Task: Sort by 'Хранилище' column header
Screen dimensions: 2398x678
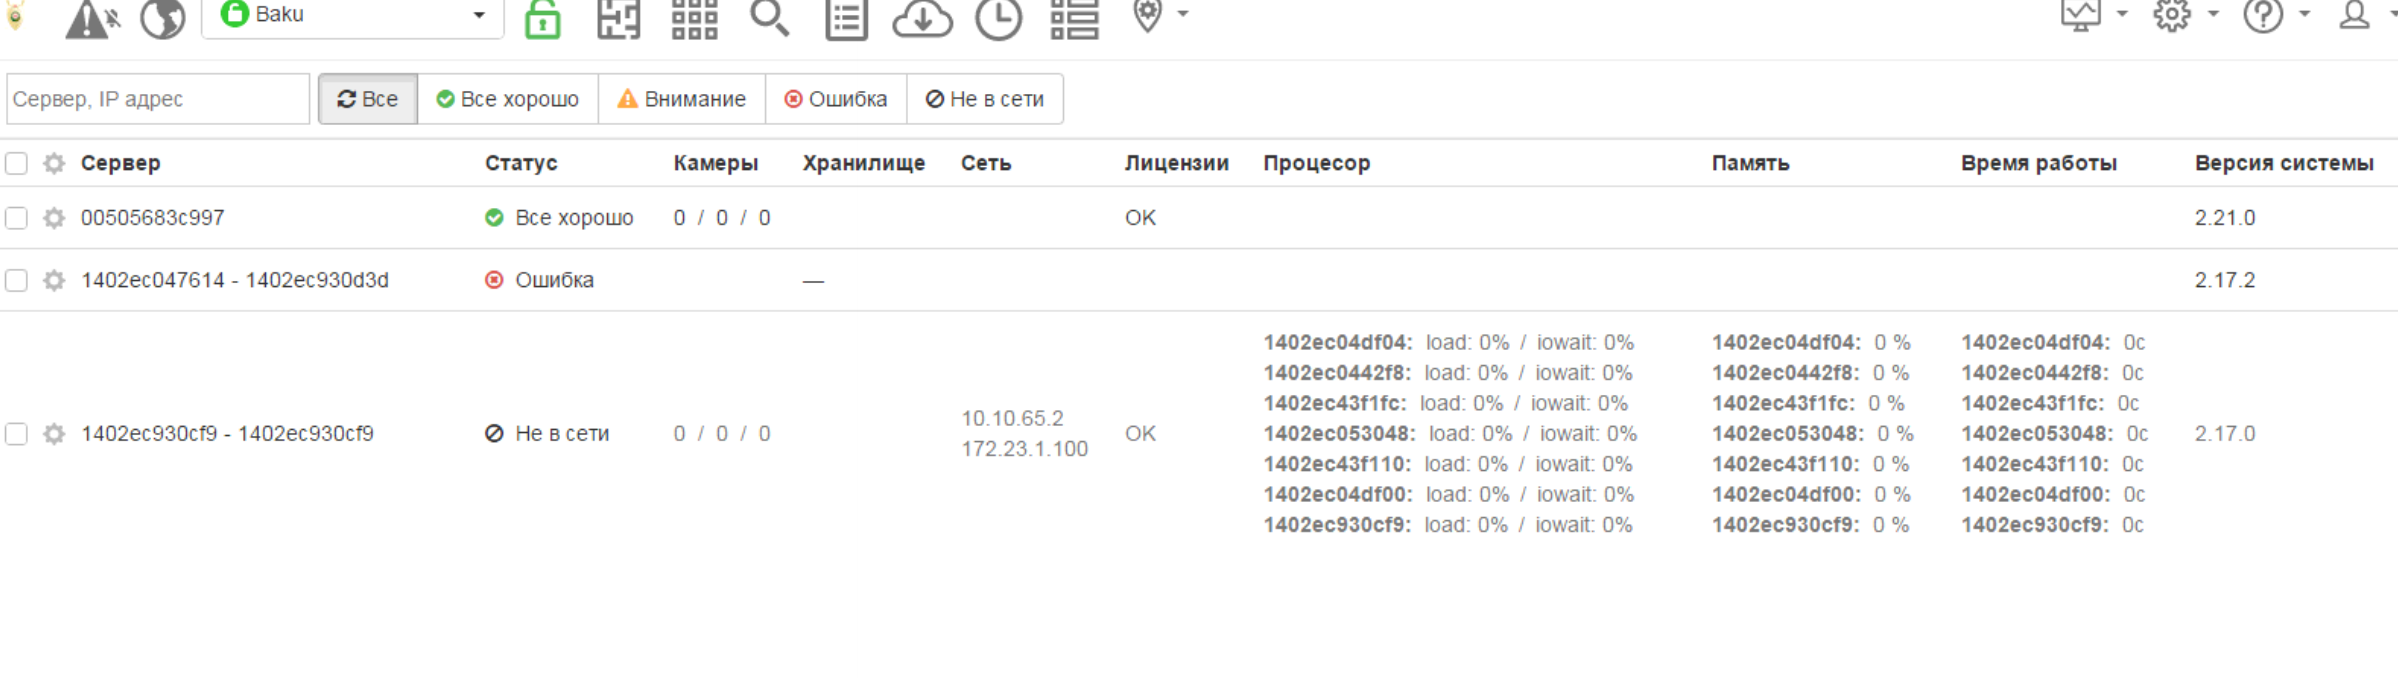Action: tap(864, 163)
